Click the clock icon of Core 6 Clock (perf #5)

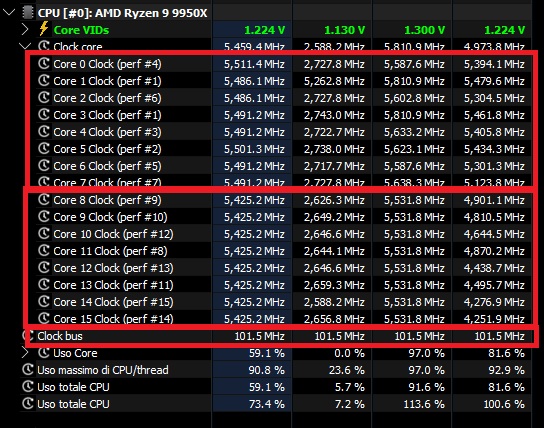pyautogui.click(x=44, y=166)
